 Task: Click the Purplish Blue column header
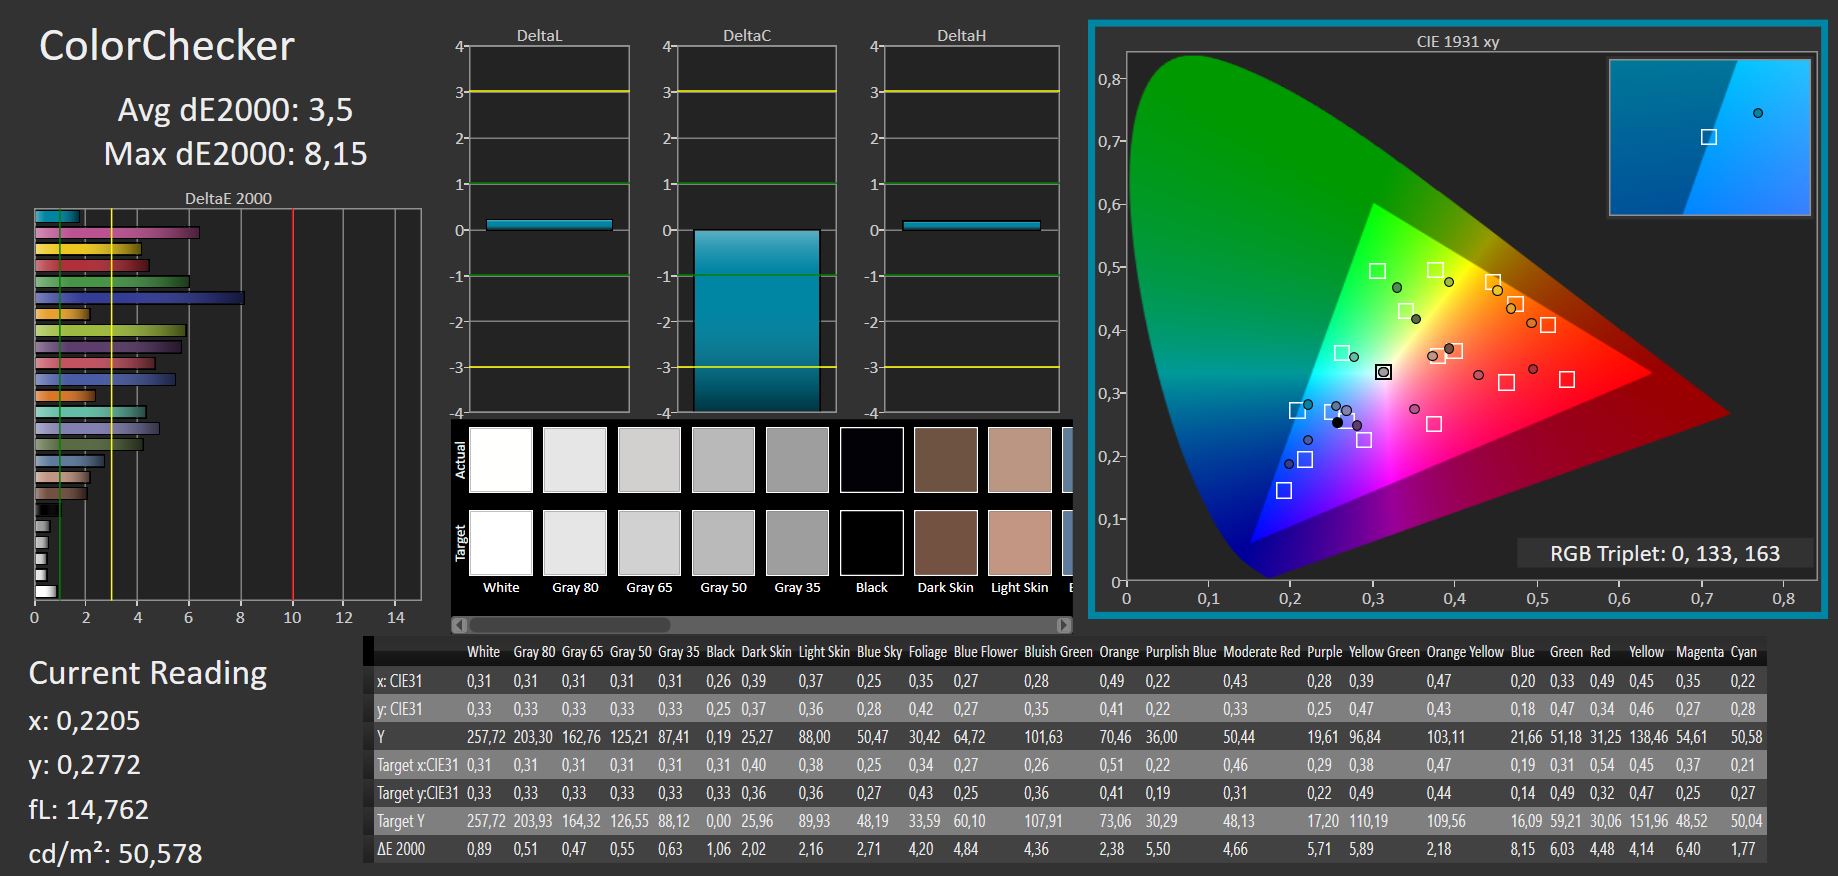(x=1180, y=652)
